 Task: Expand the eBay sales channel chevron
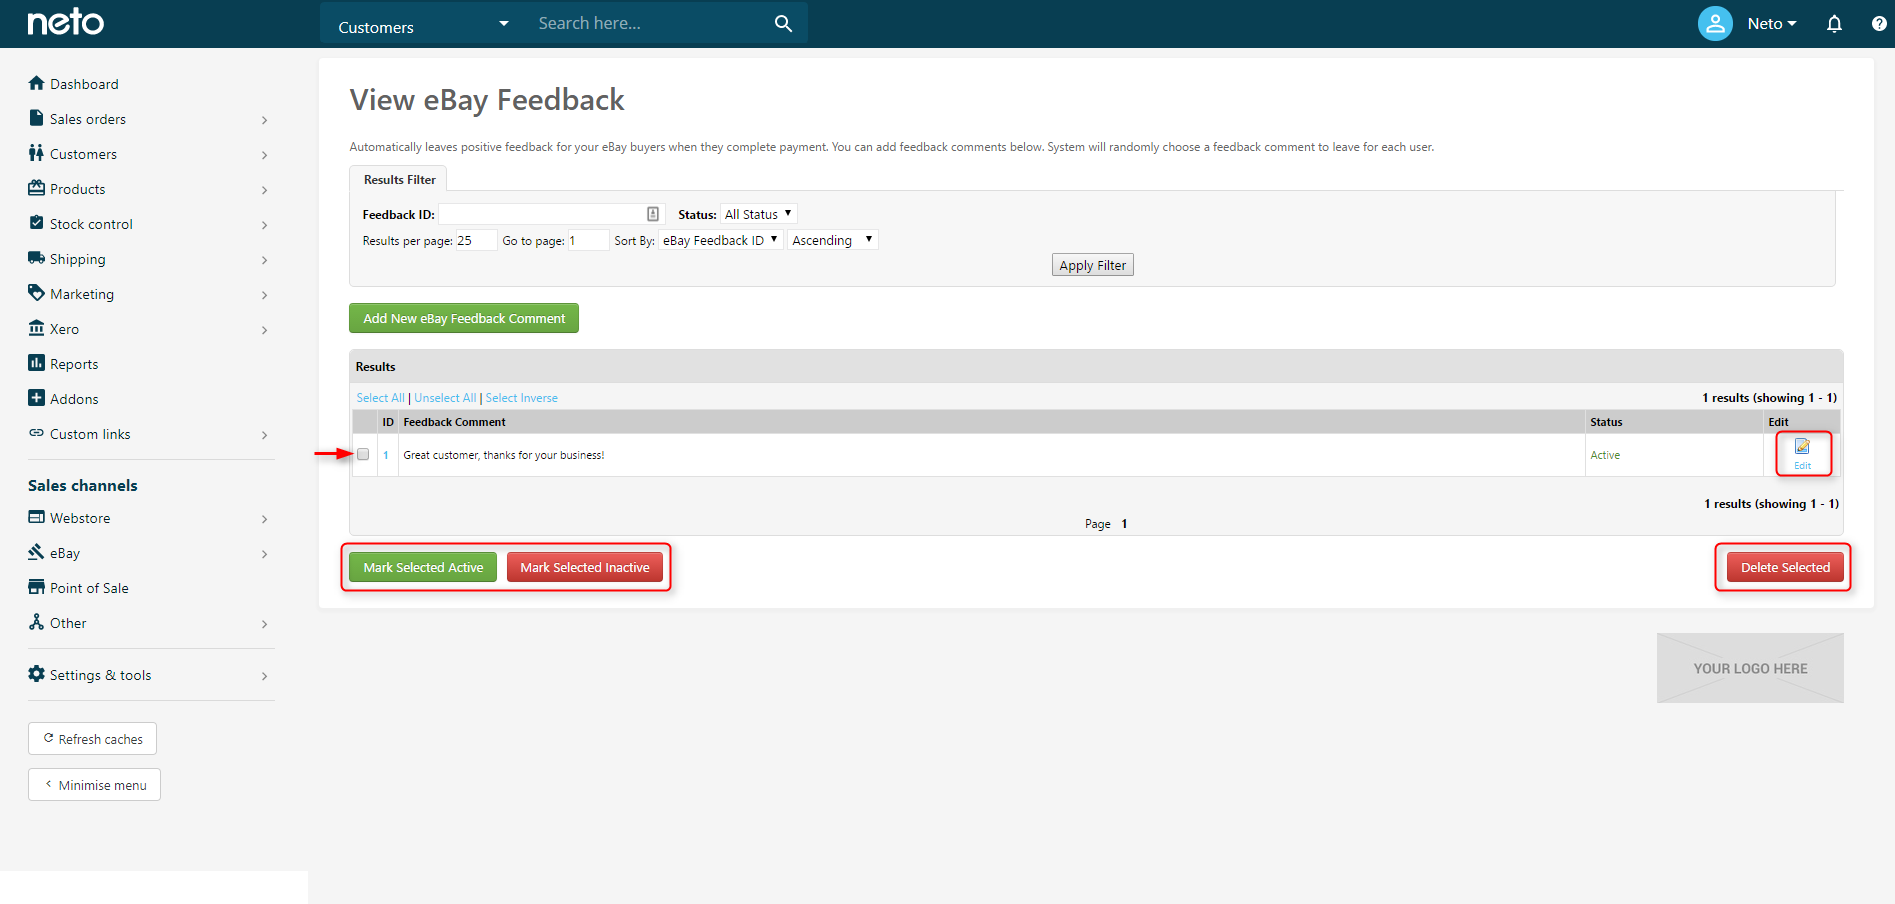tap(265, 554)
